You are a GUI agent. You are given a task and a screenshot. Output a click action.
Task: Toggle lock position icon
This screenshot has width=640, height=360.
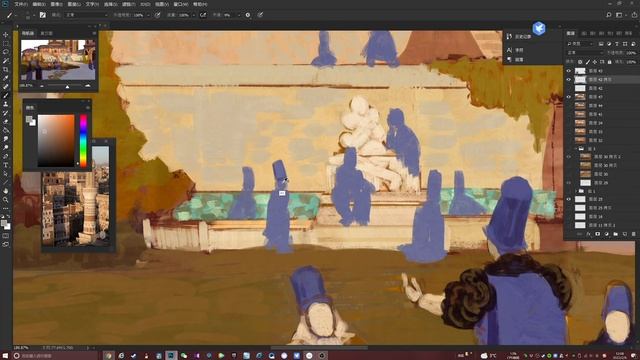point(595,62)
